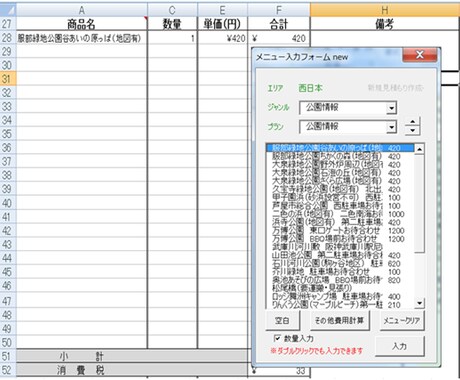
Task: Click the list box scroll up arrow
Action: pos(419,149)
